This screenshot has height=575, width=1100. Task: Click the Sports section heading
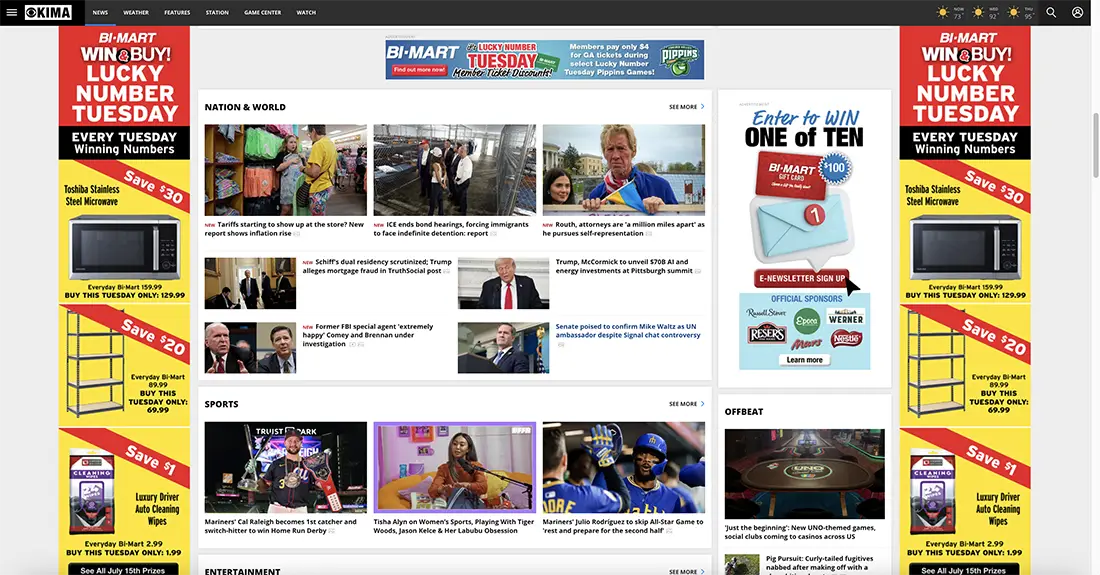click(222, 404)
